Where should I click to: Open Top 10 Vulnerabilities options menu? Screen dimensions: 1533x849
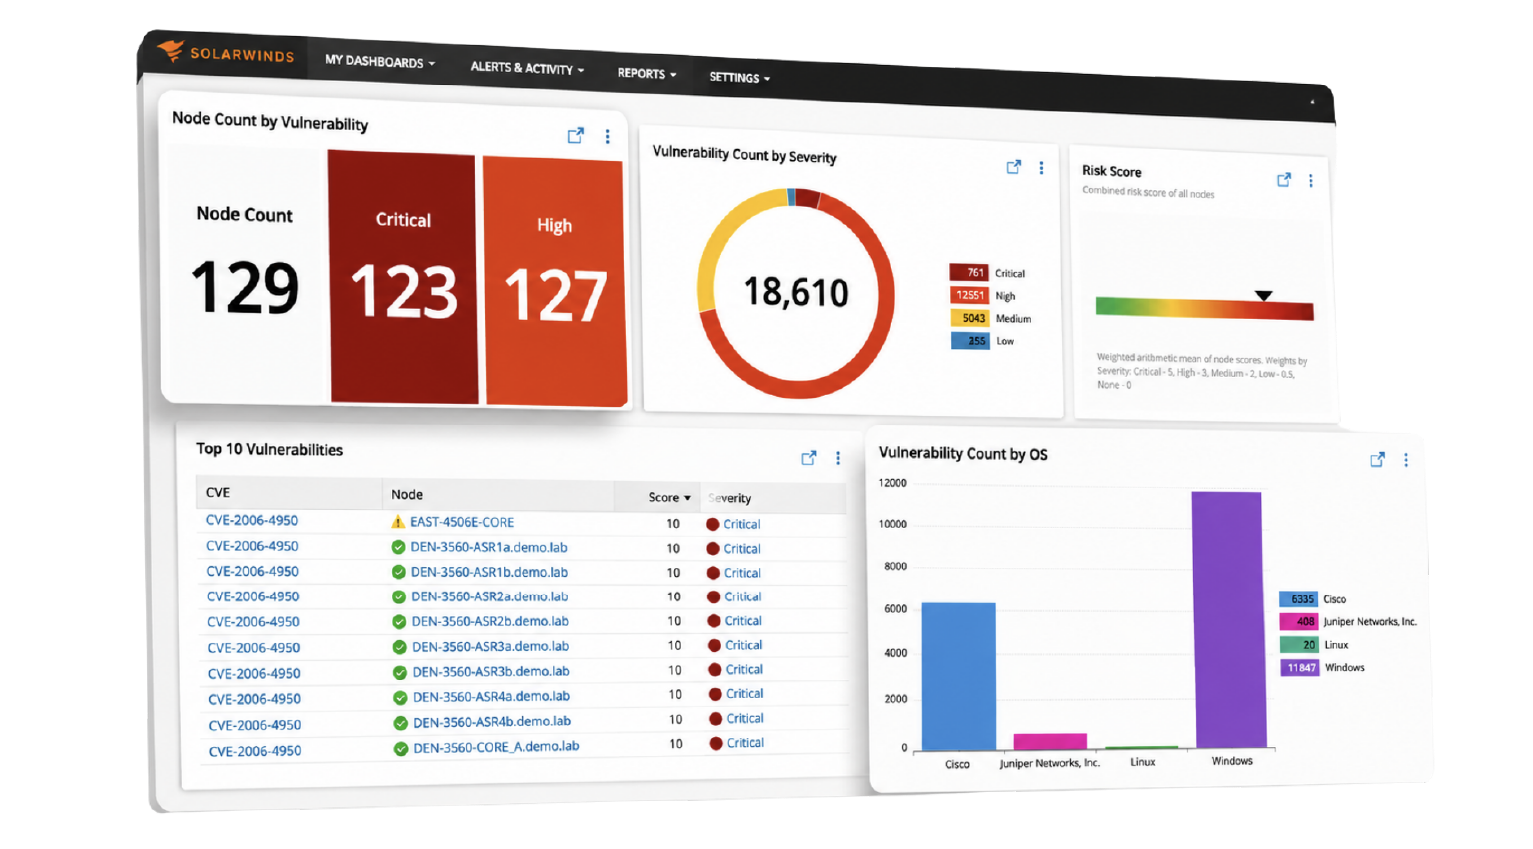pyautogui.click(x=838, y=458)
